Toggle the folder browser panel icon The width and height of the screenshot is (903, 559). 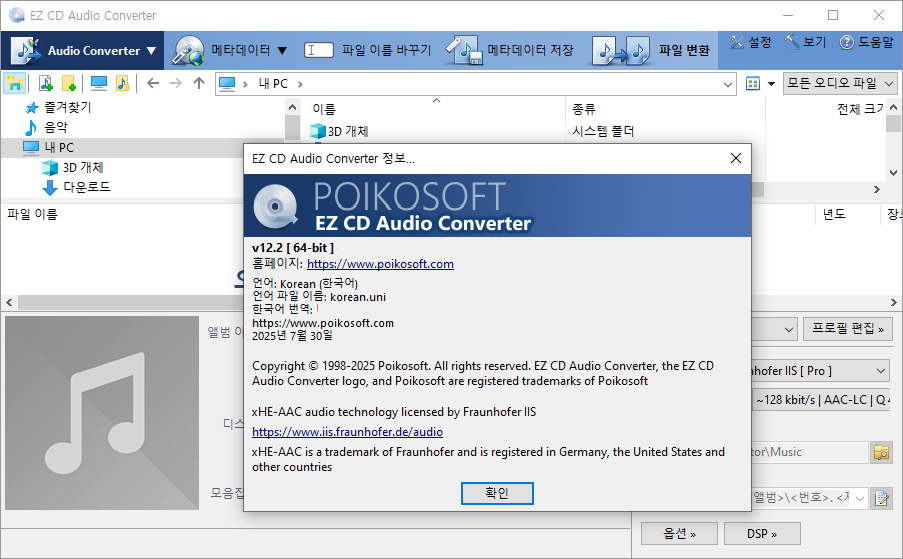(x=14, y=83)
